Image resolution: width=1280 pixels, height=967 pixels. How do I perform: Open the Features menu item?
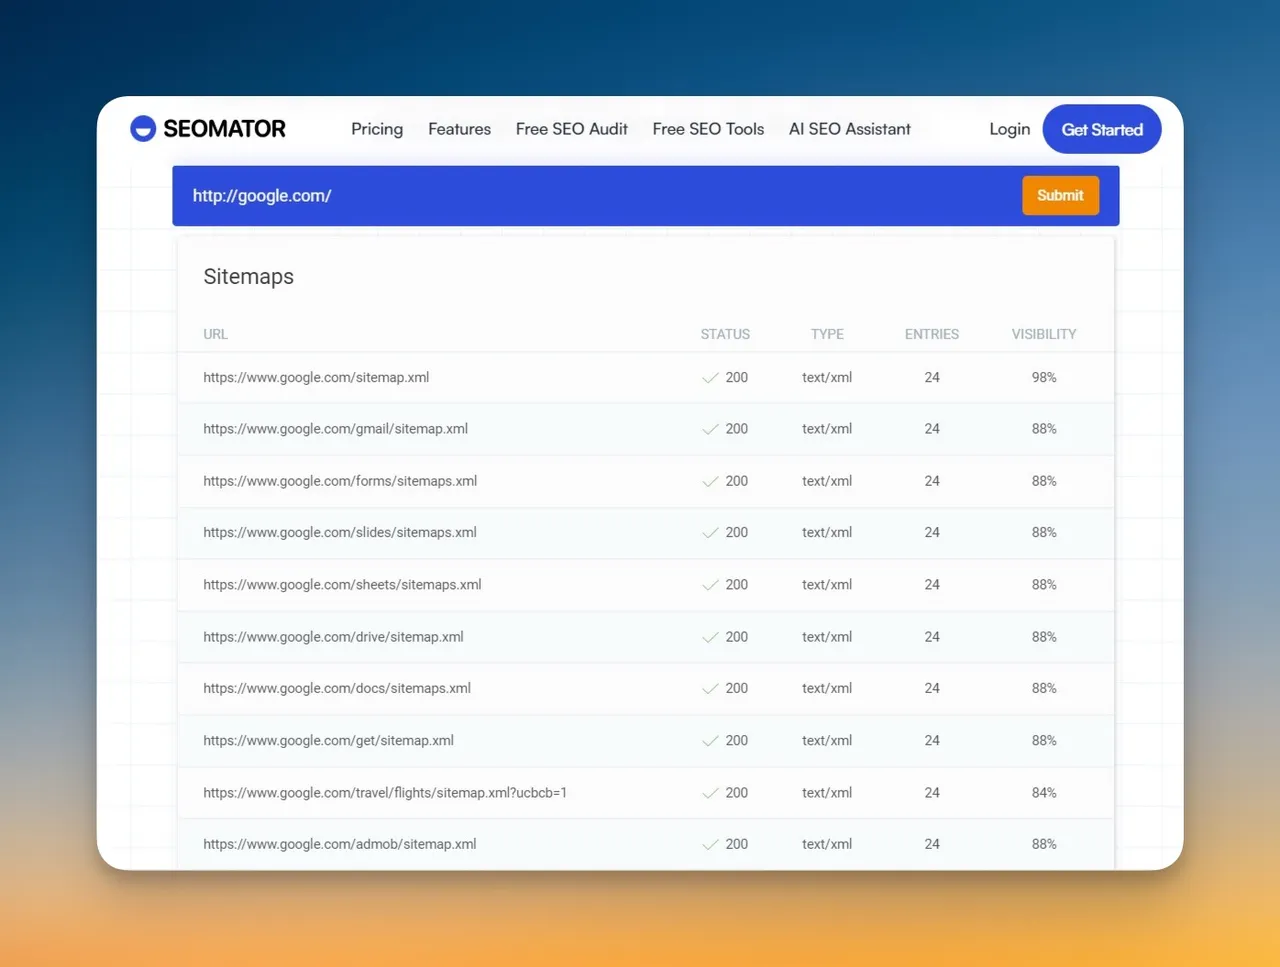click(459, 129)
